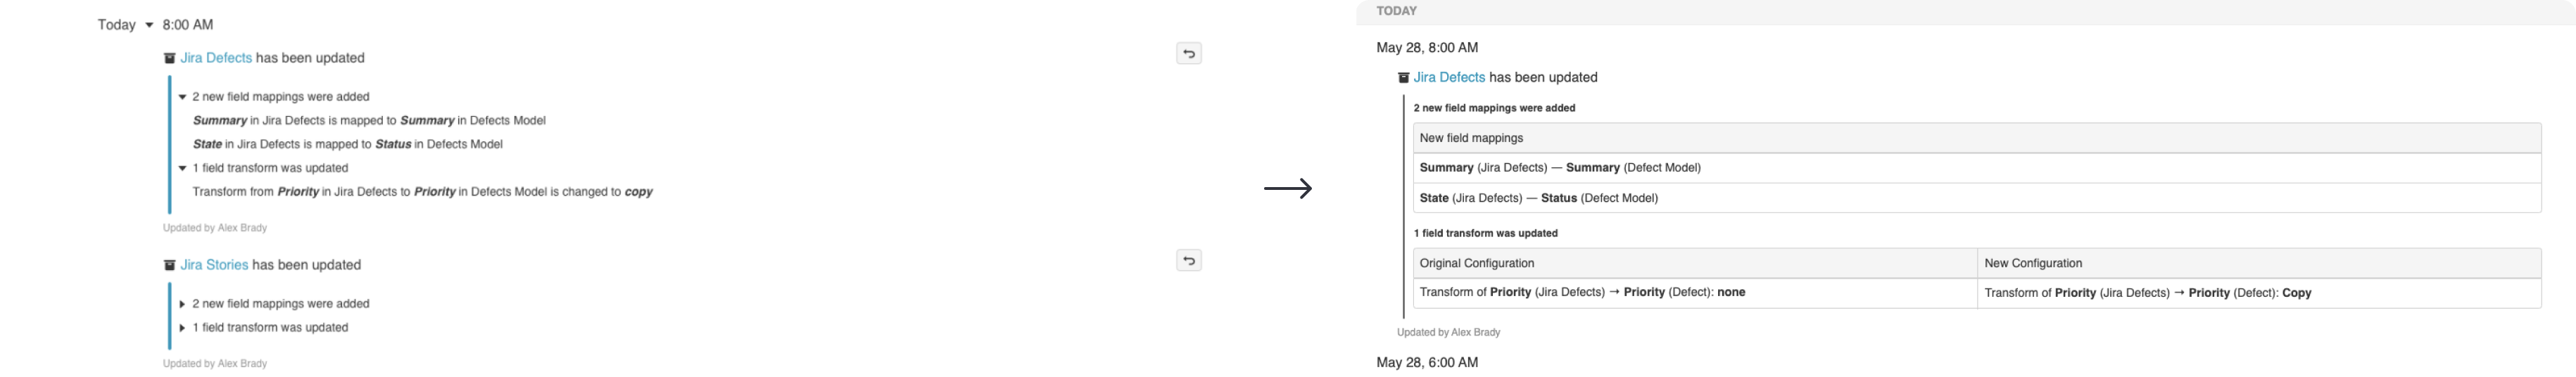This screenshot has height=377, width=2576.
Task: Collapse '2 new field mappings were added' under Jira Defects
Action: pos(182,97)
